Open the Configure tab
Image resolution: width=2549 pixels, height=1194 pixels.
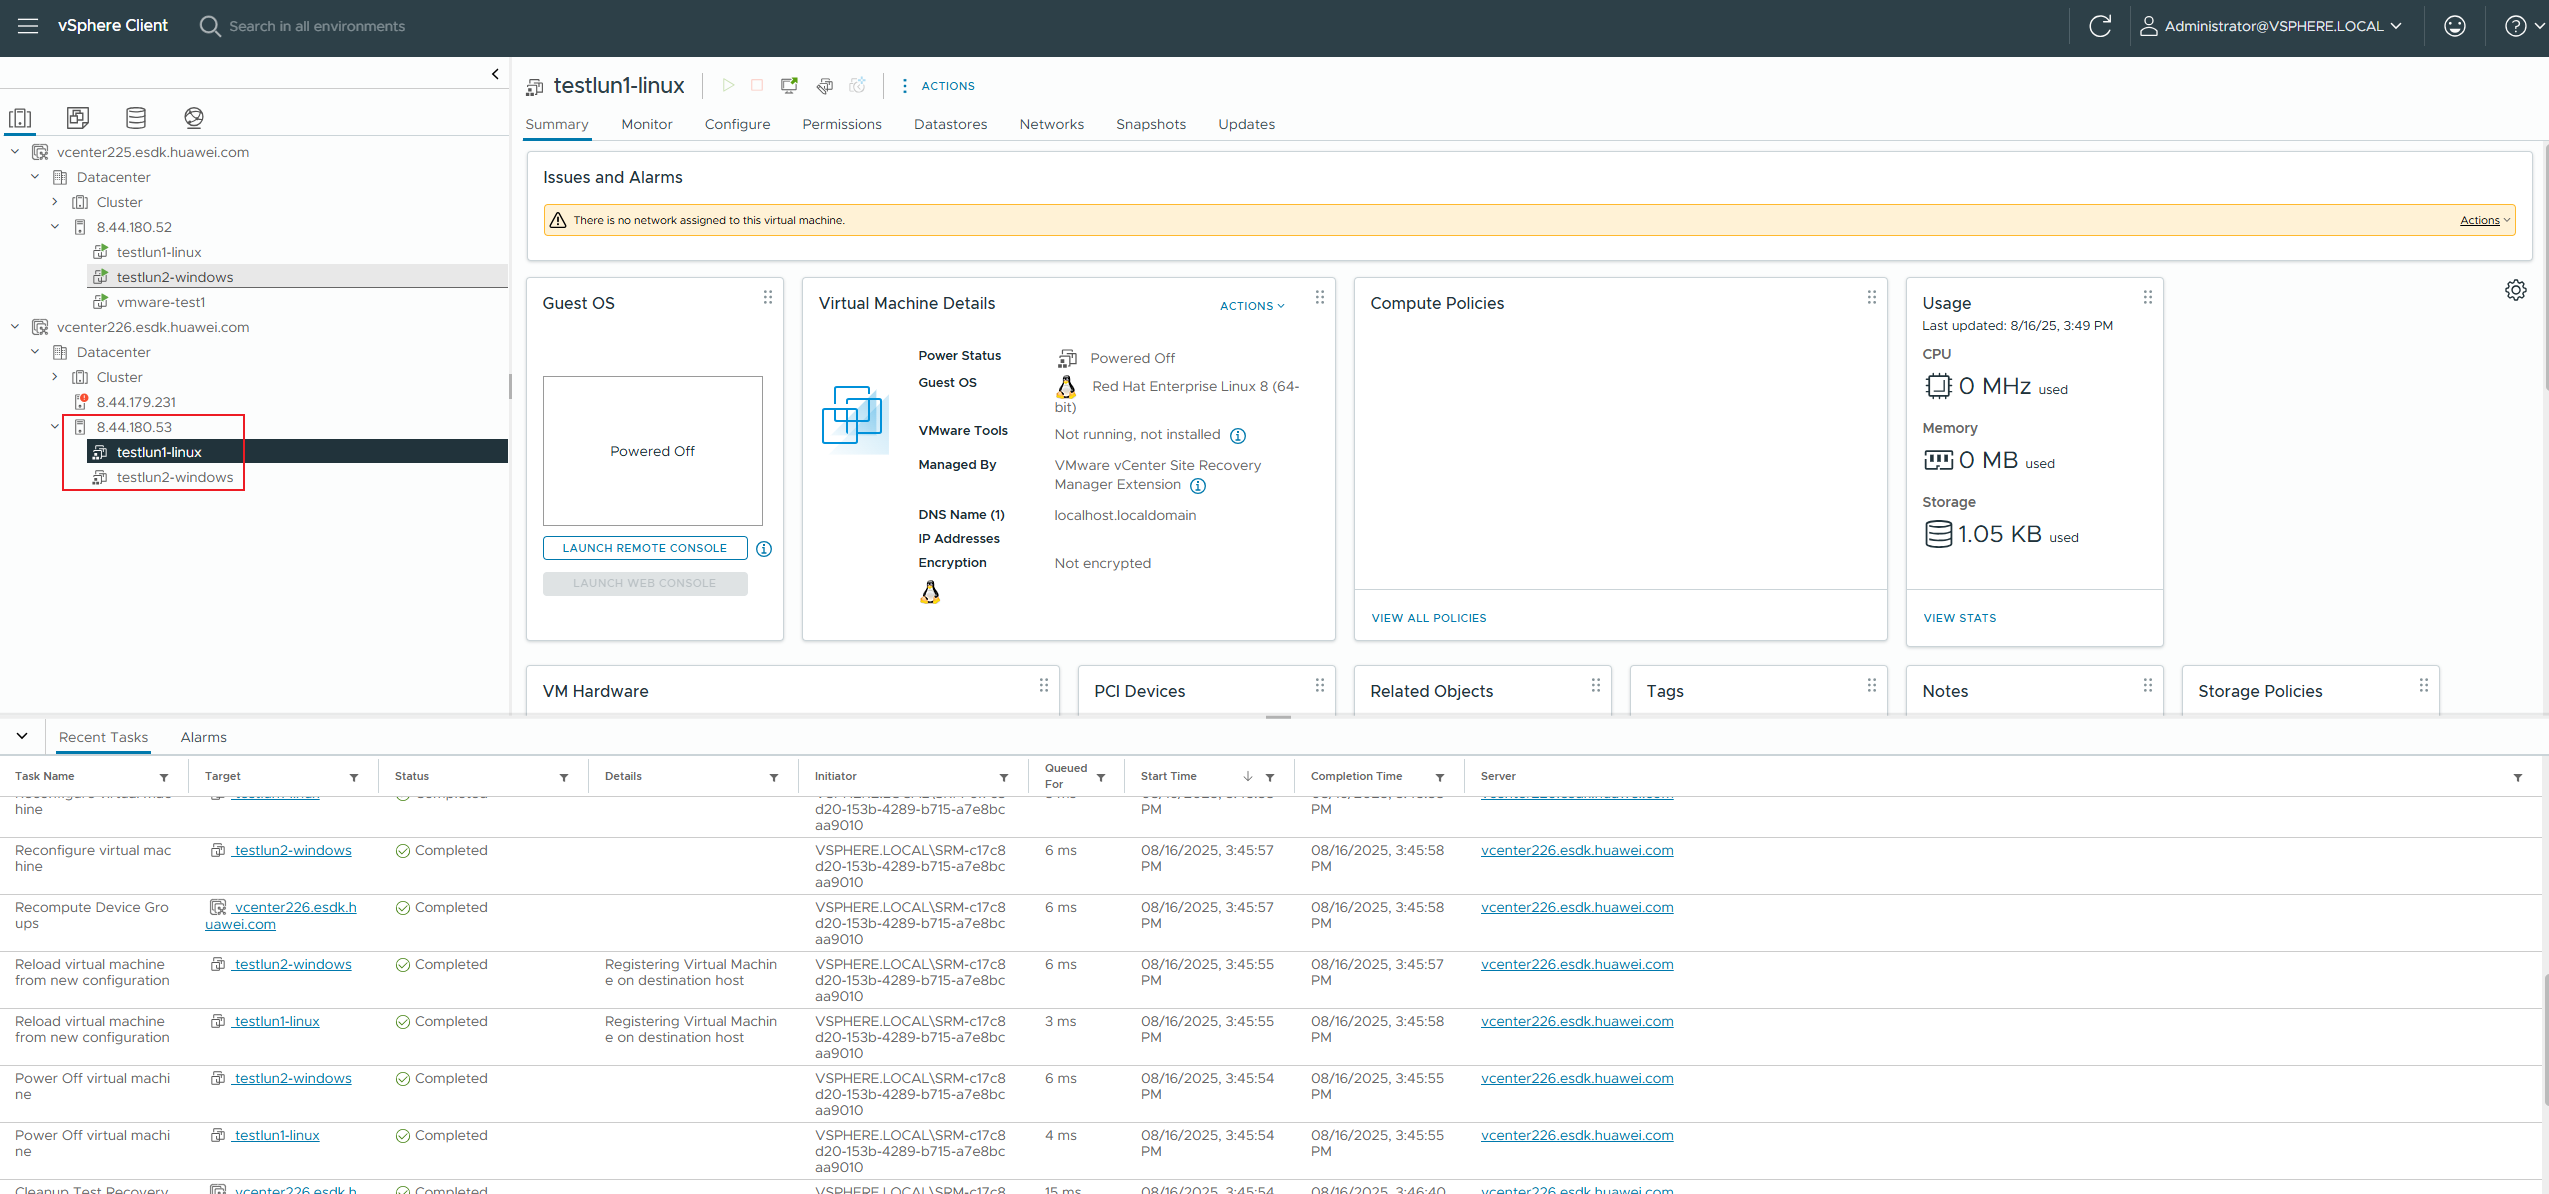[737, 124]
